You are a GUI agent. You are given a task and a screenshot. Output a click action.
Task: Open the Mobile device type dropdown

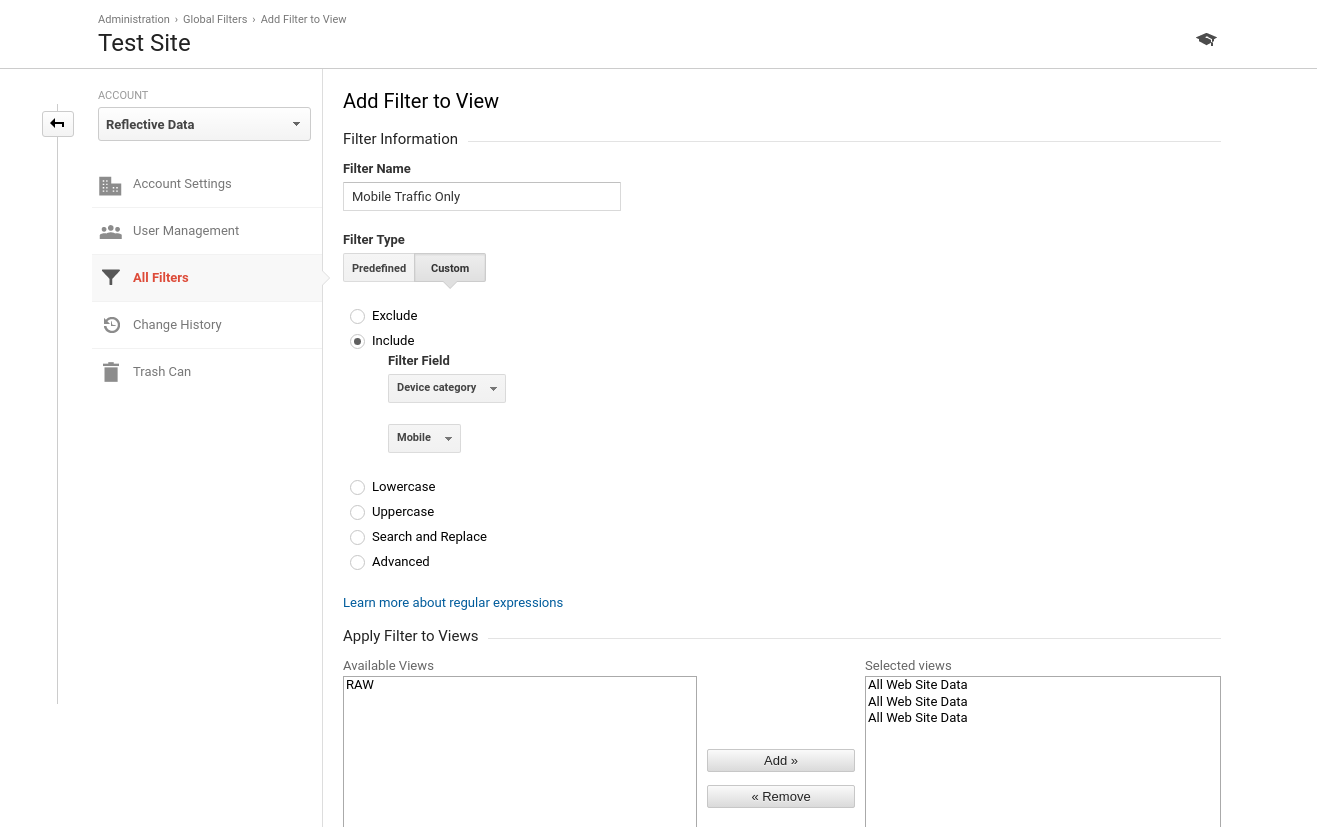point(424,438)
